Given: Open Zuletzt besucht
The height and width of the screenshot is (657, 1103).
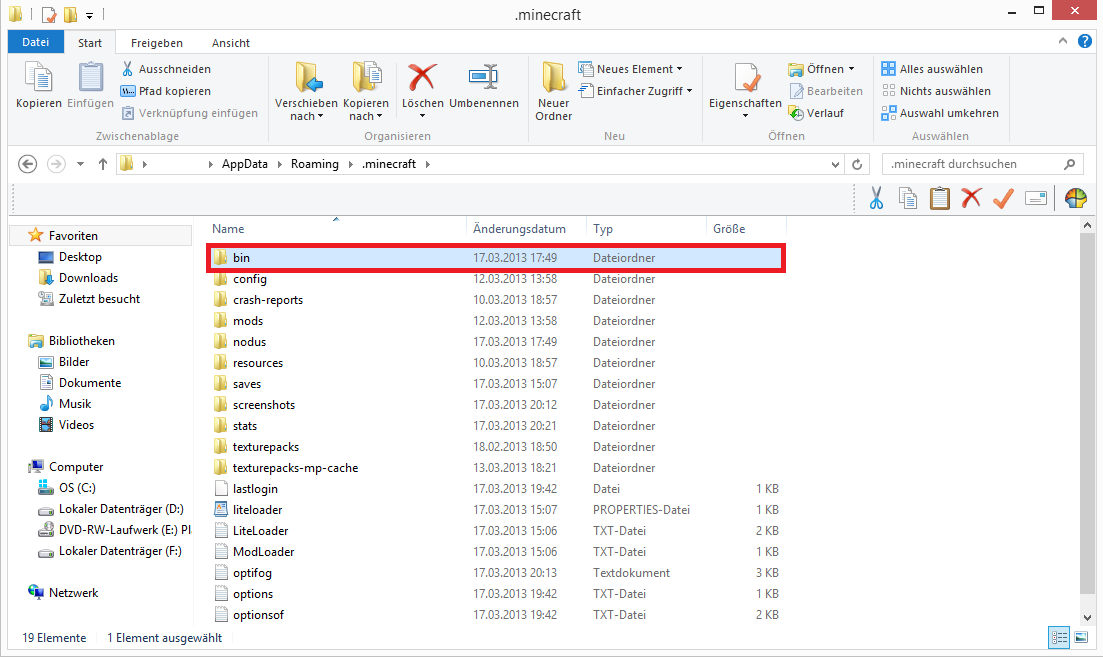Looking at the screenshot, I should click(x=99, y=299).
